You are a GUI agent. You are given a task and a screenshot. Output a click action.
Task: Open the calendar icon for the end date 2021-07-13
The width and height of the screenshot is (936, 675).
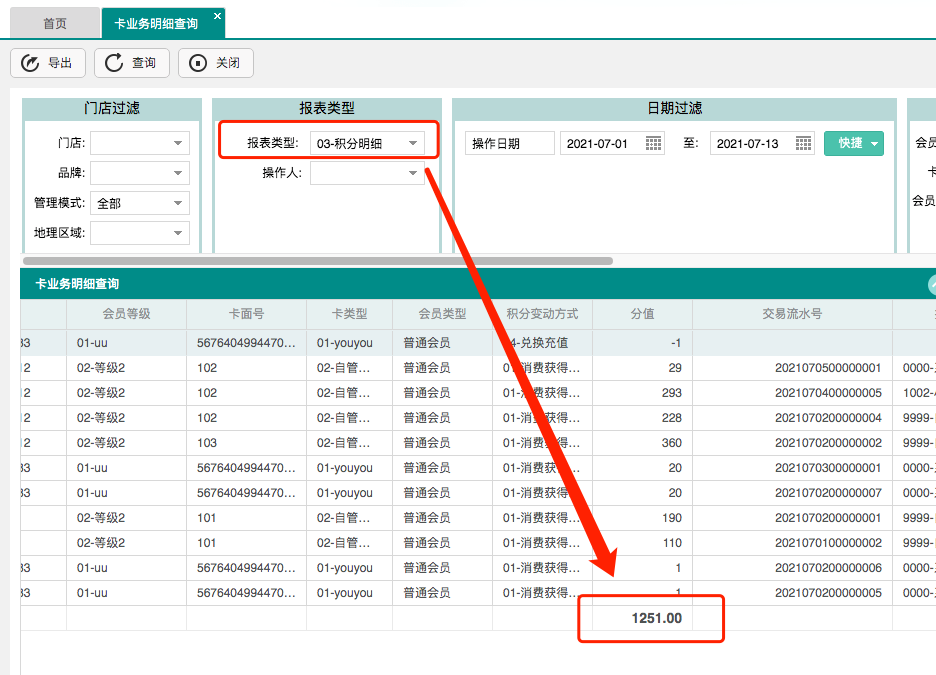pyautogui.click(x=803, y=142)
